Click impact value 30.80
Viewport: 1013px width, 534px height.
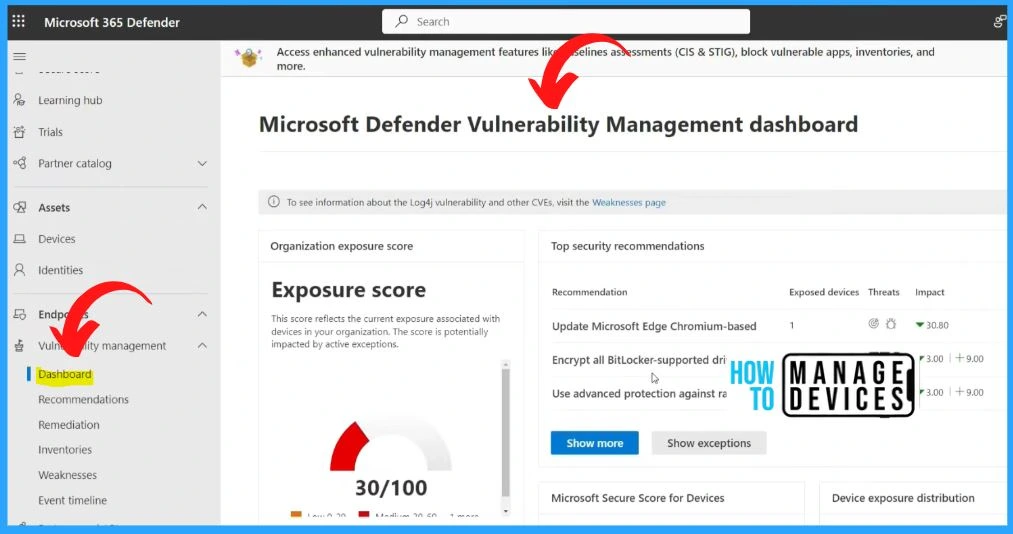point(932,325)
